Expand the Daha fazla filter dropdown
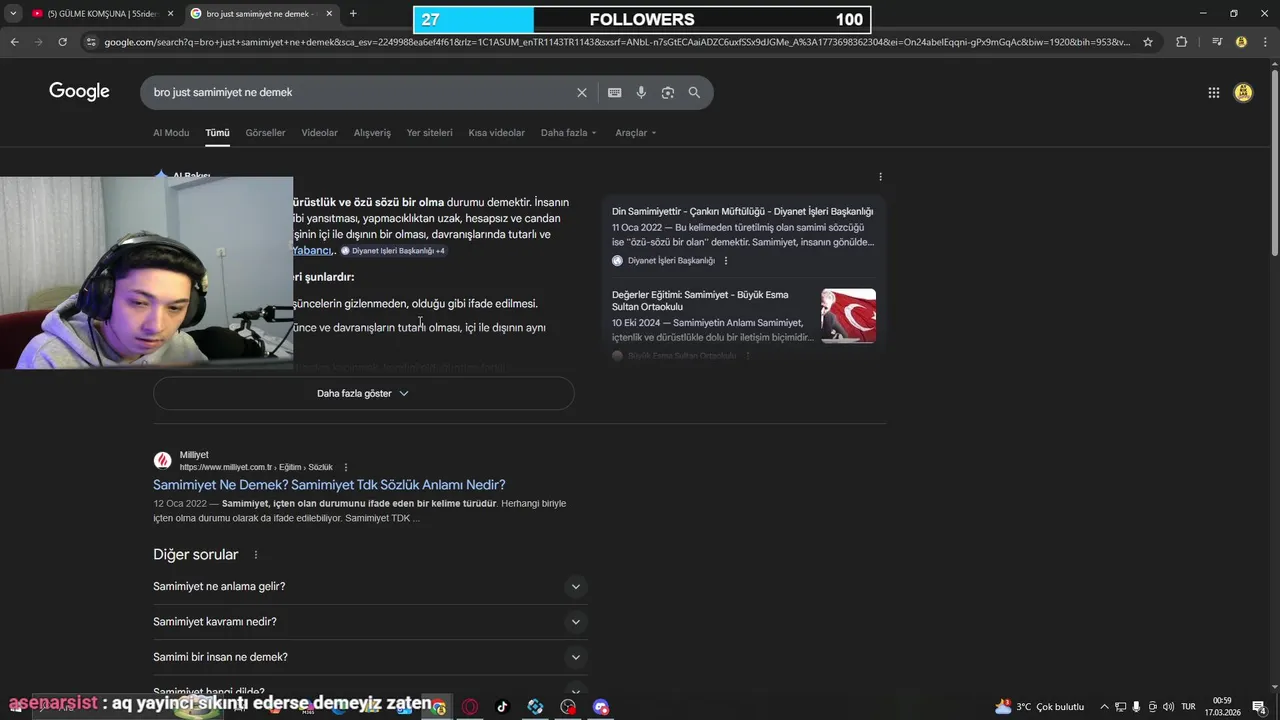 [568, 133]
